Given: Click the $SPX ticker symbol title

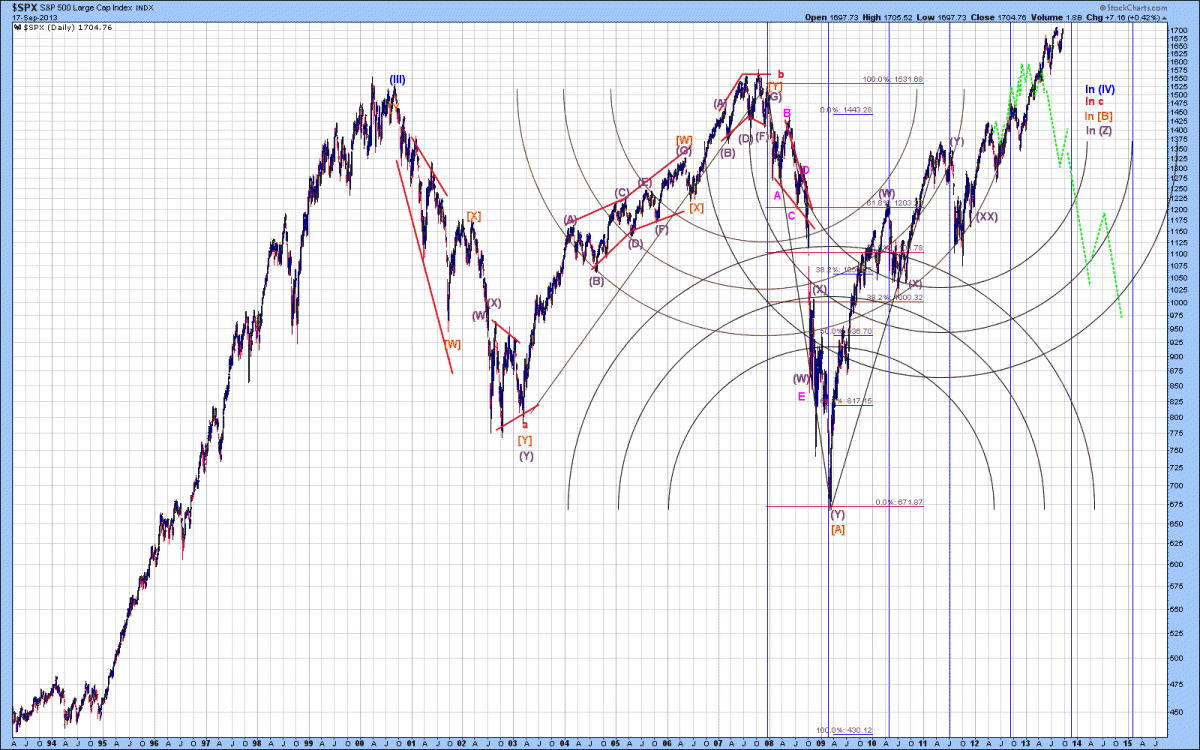Looking at the screenshot, I should tap(25, 7).
